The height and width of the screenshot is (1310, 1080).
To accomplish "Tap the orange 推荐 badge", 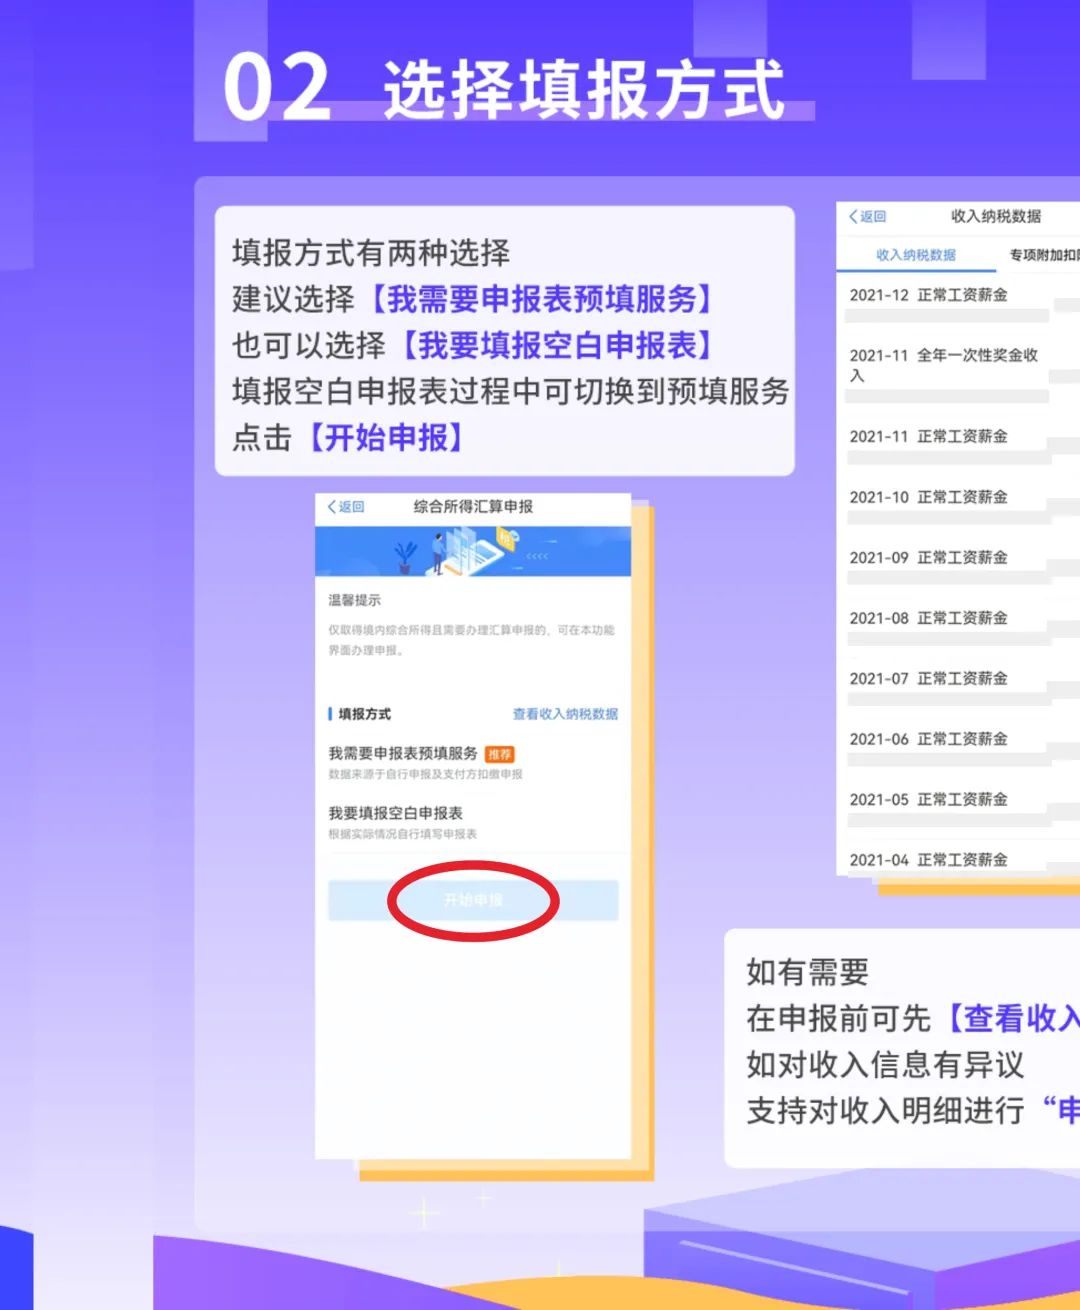I will [x=499, y=754].
